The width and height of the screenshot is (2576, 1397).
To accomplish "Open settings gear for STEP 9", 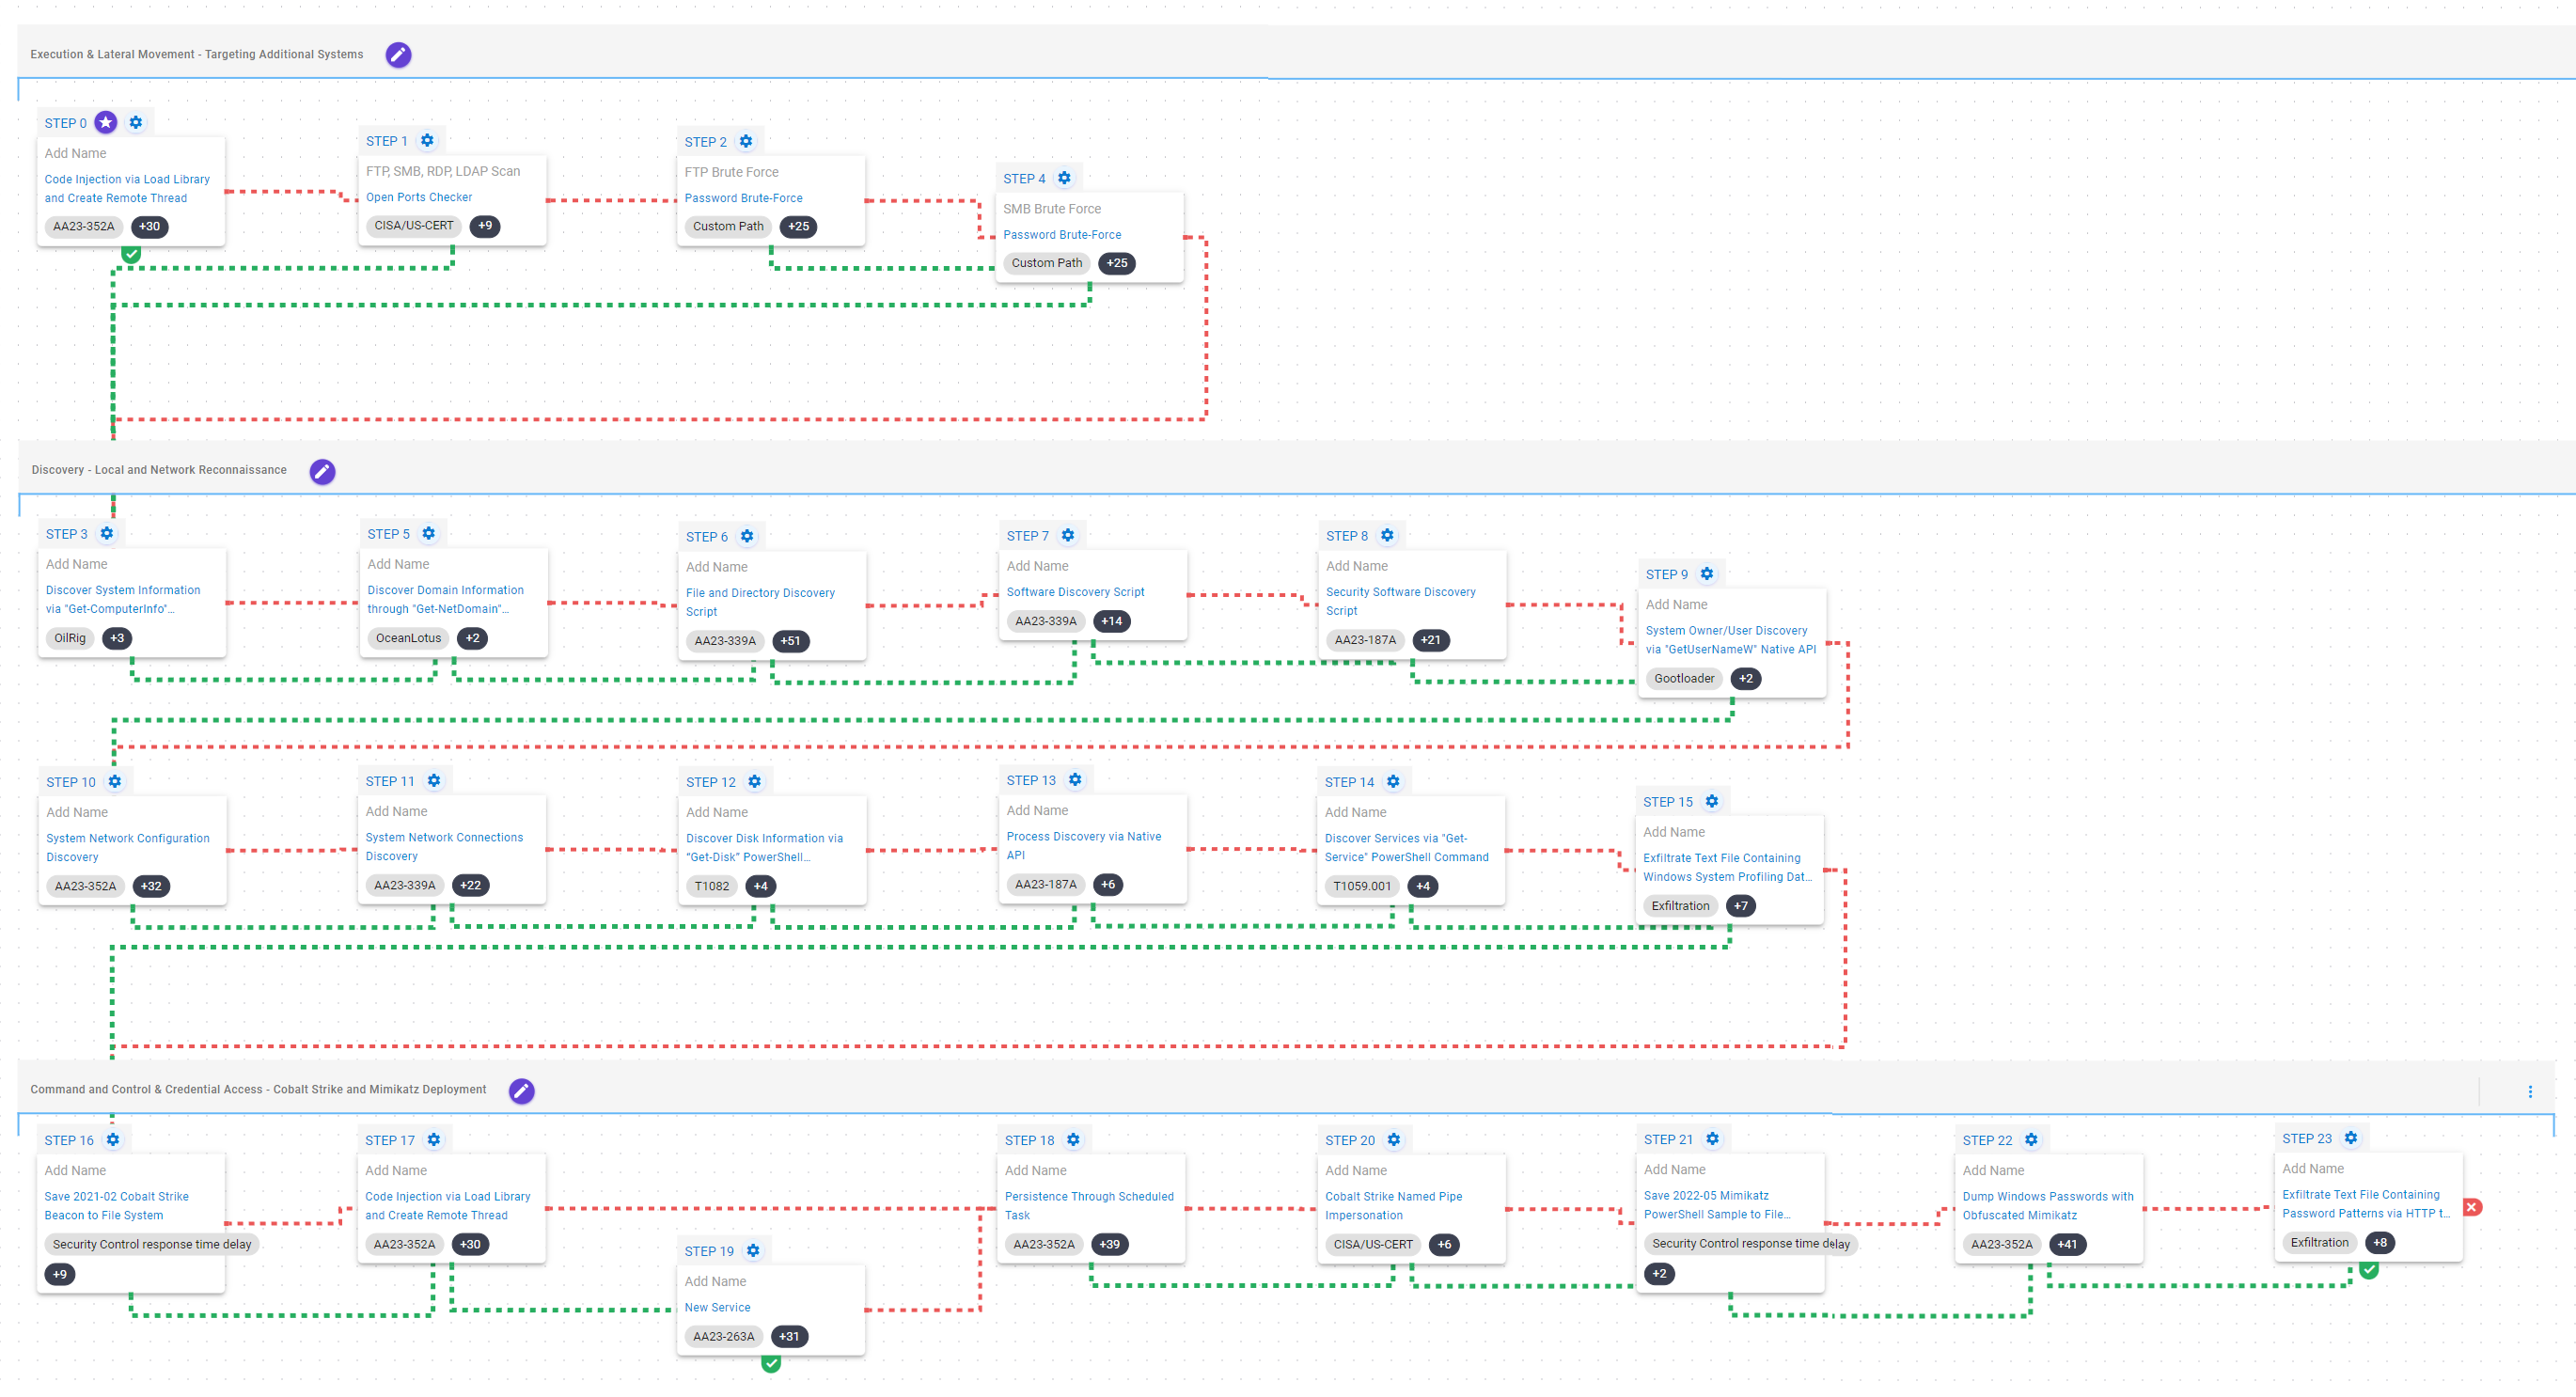I will click(1707, 574).
